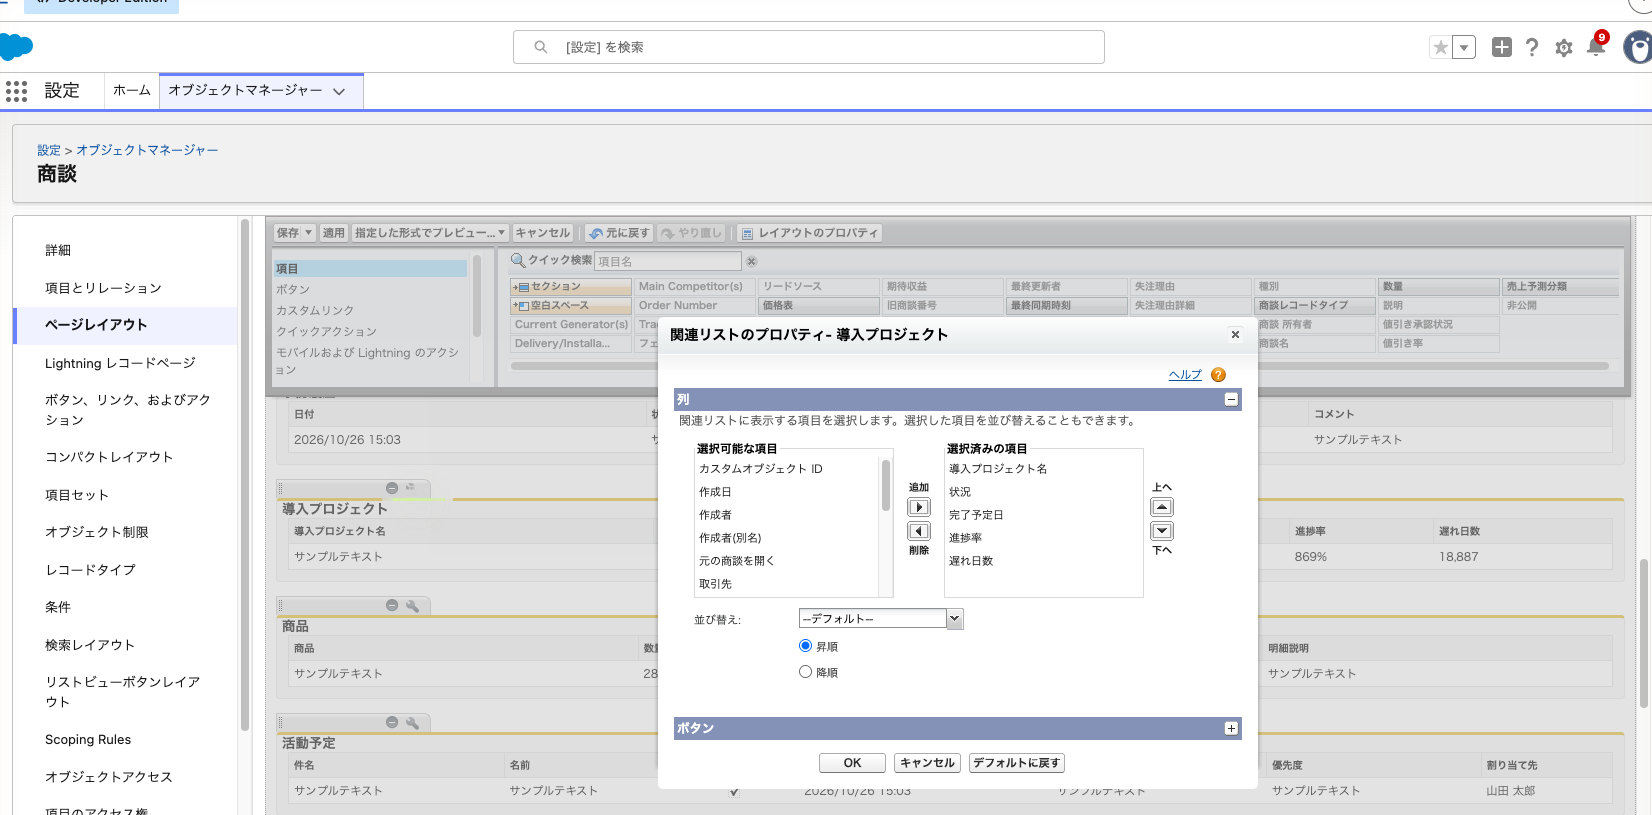
Task: Click キャンセル in the dialog
Action: pyautogui.click(x=927, y=763)
